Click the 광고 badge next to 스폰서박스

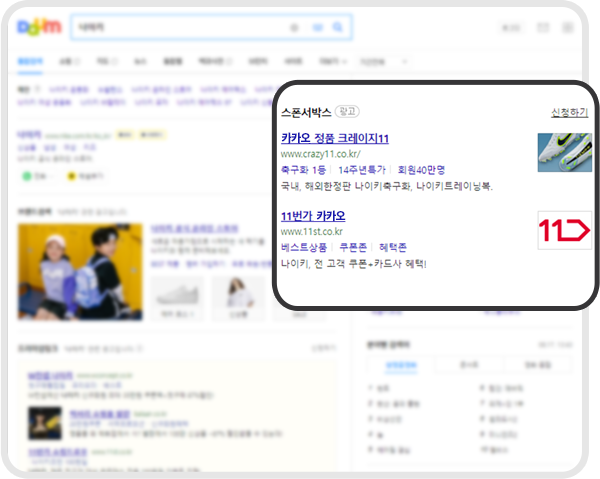coord(347,111)
